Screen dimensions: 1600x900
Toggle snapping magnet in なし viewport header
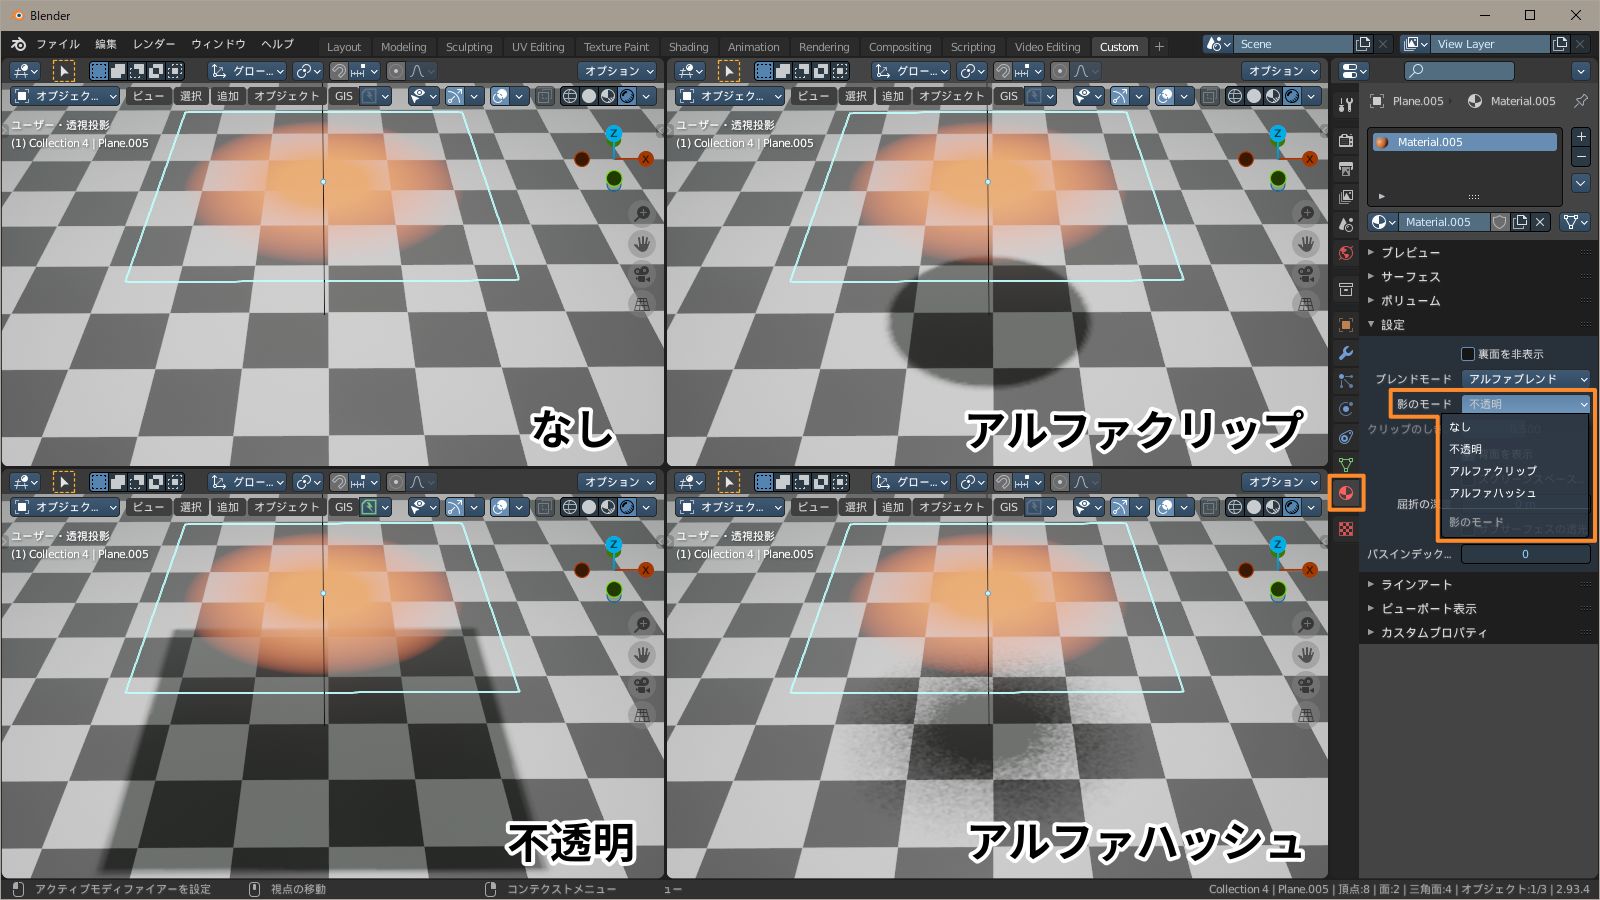(x=340, y=71)
